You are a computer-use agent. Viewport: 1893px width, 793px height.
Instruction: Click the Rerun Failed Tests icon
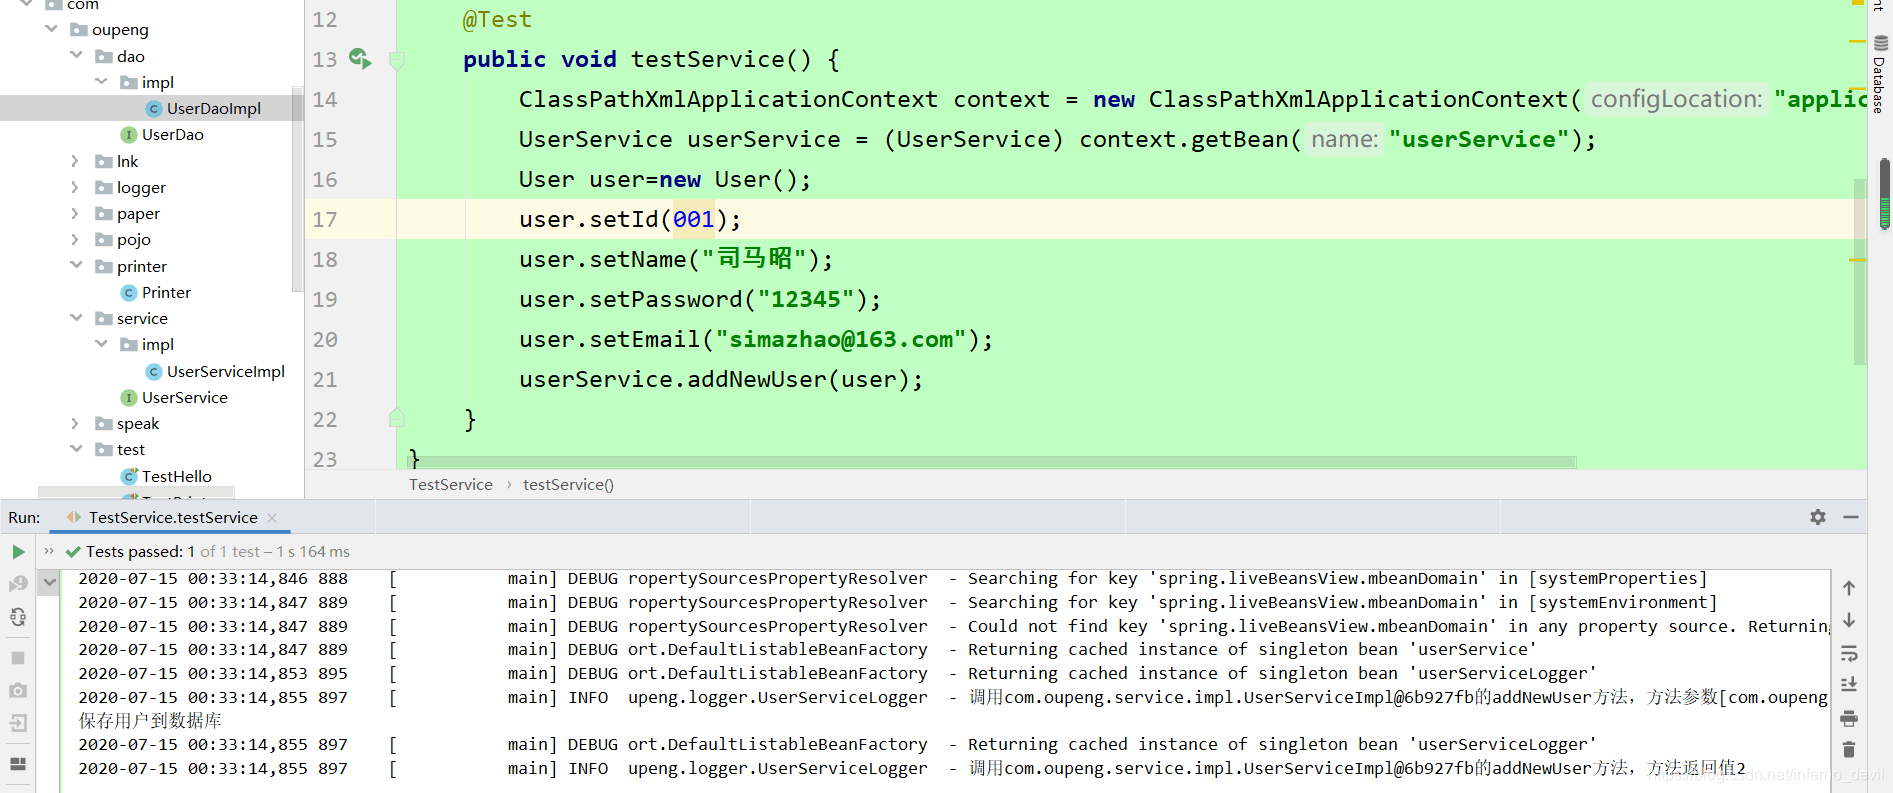(x=18, y=584)
